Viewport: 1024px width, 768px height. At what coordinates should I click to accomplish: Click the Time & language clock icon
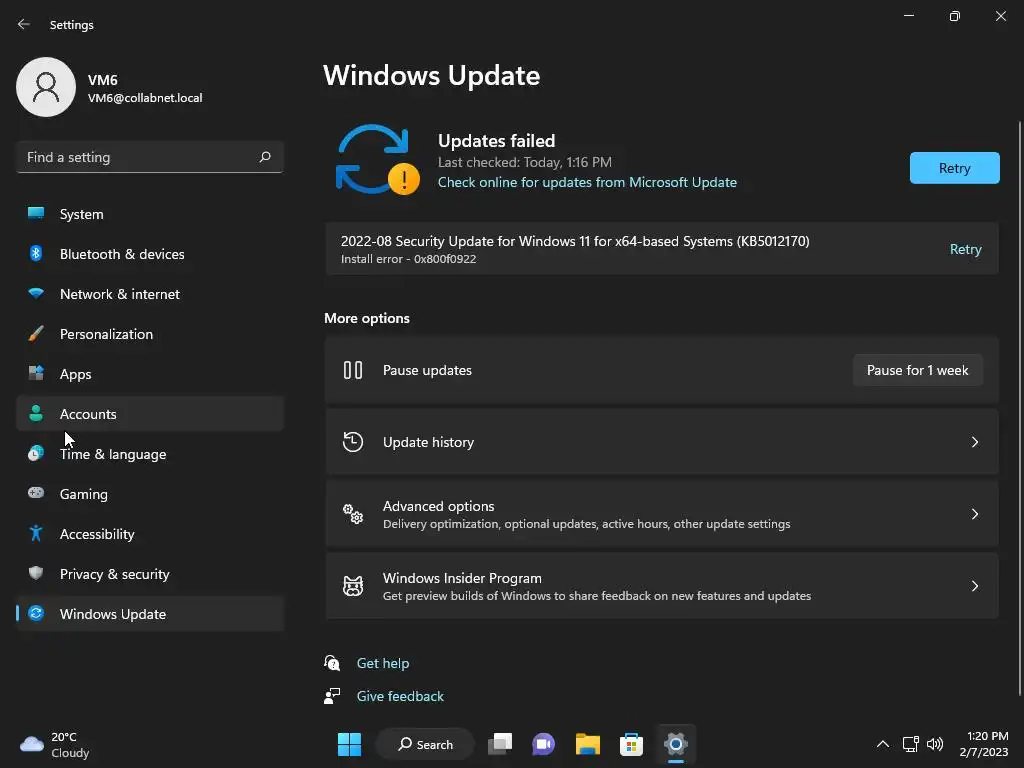point(36,453)
